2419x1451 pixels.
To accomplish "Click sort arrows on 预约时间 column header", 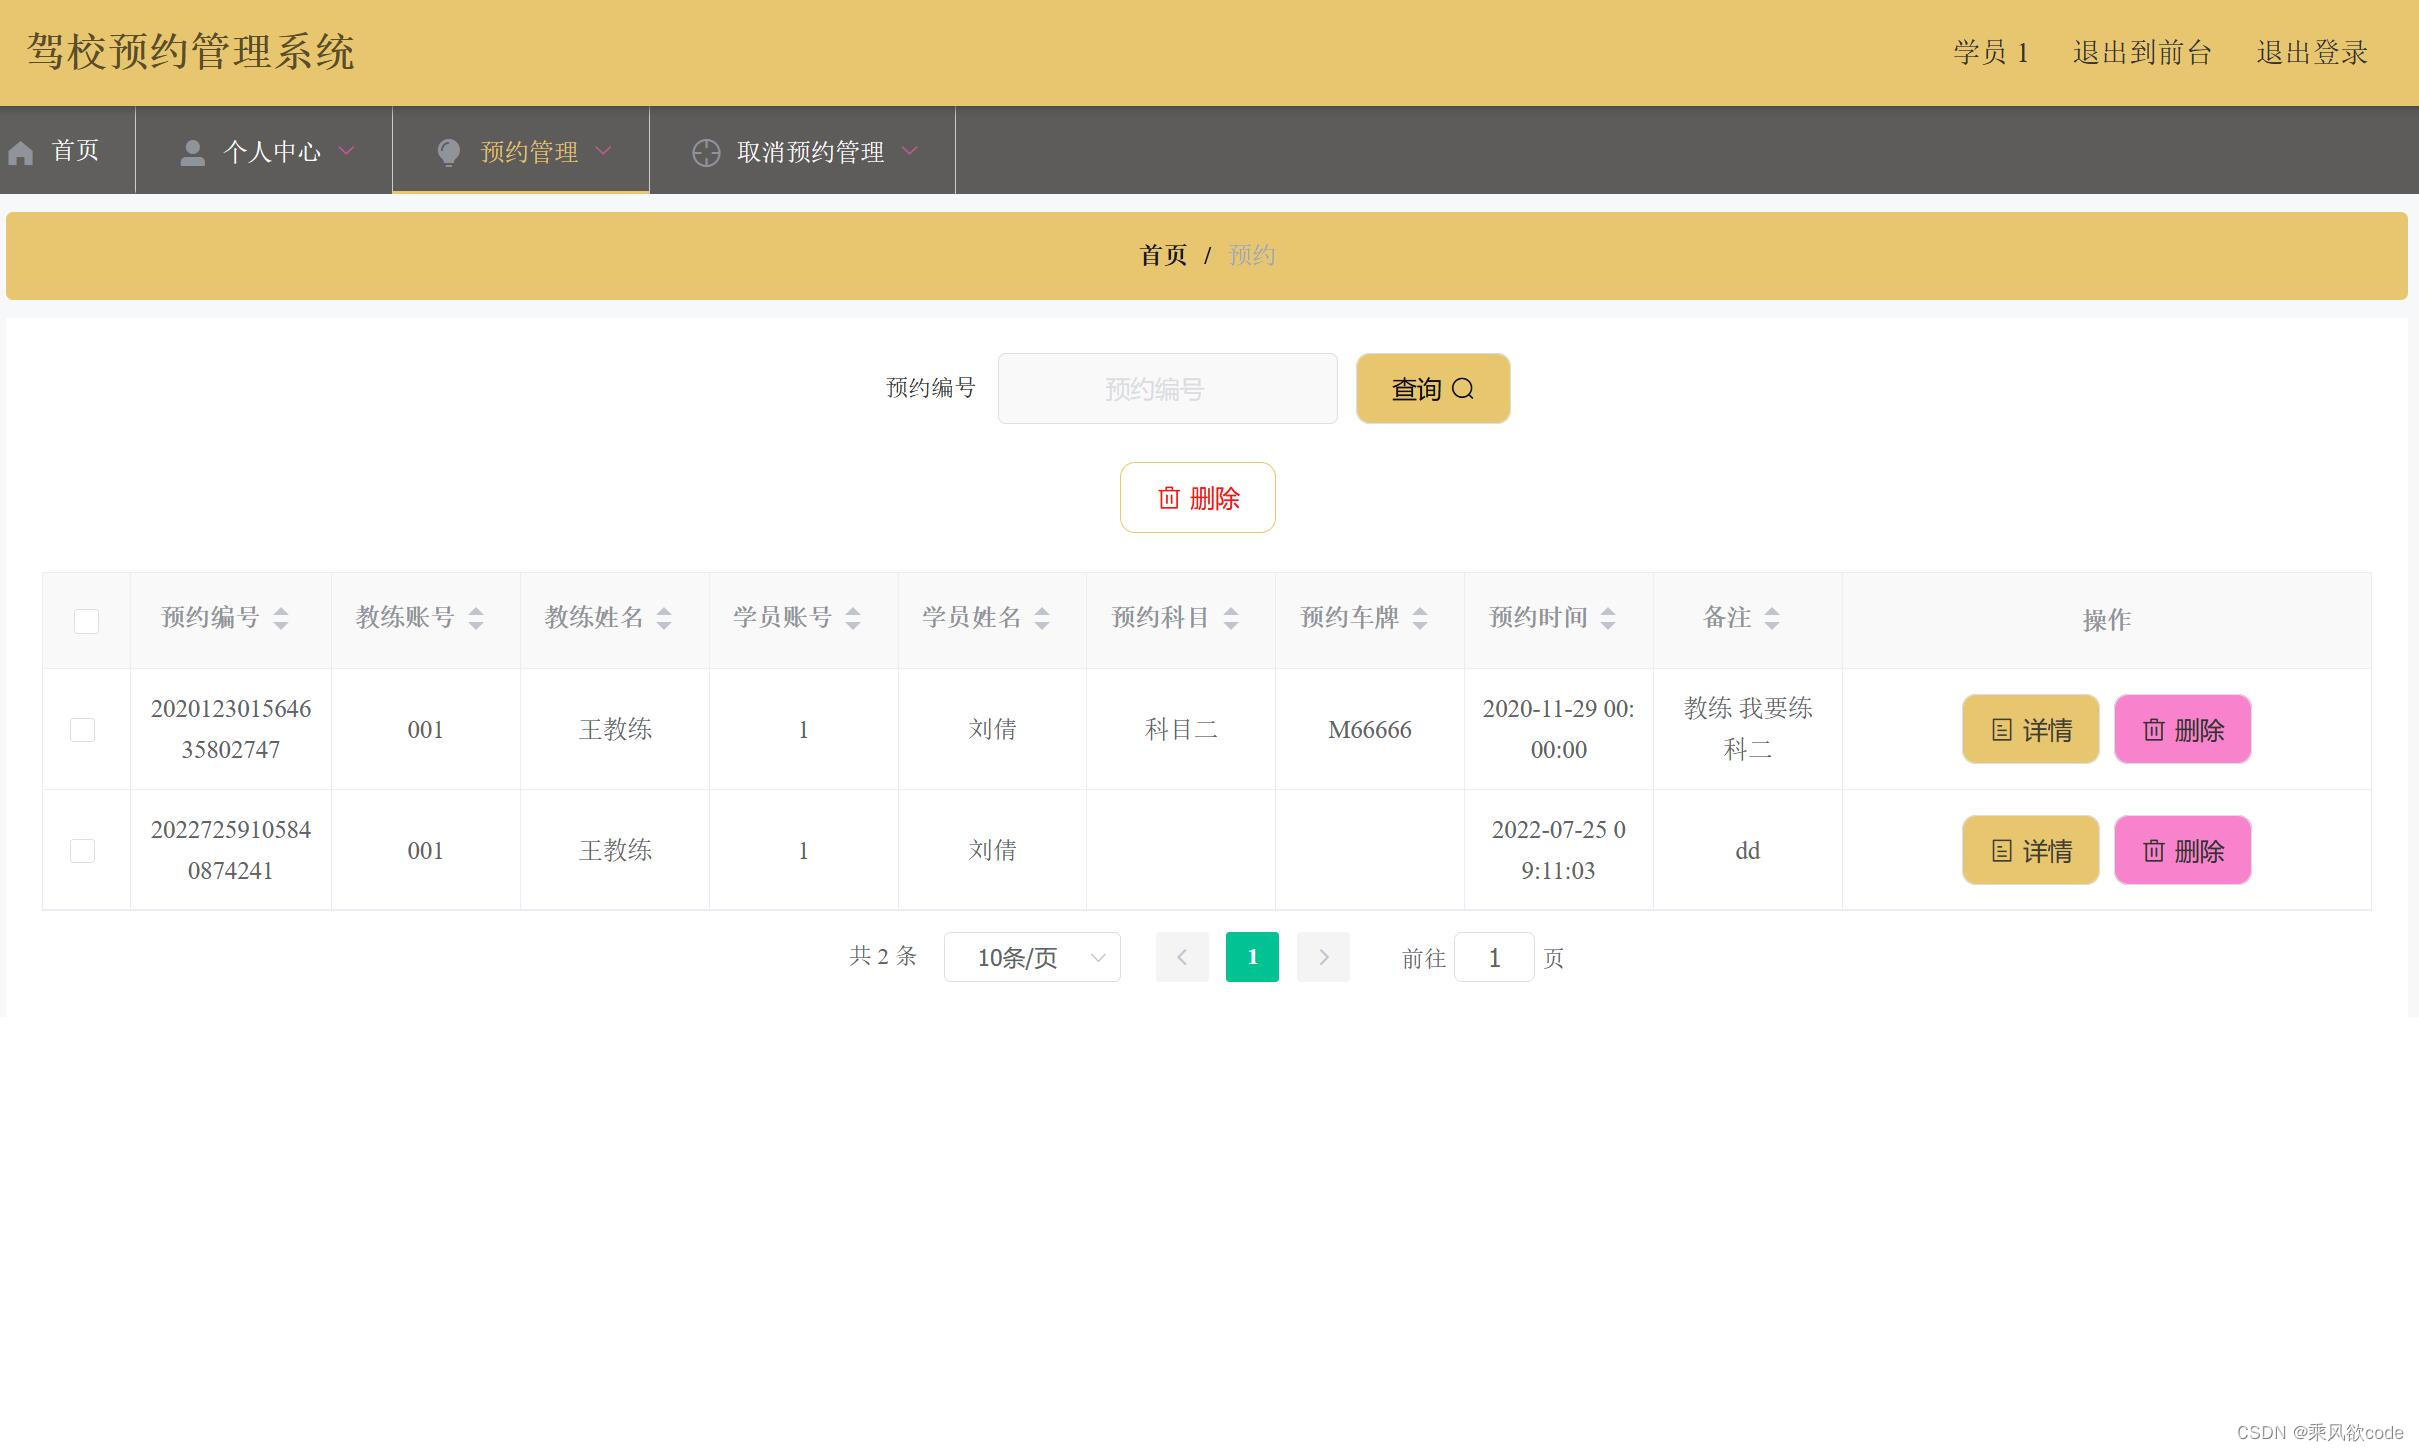I will 1608,618.
